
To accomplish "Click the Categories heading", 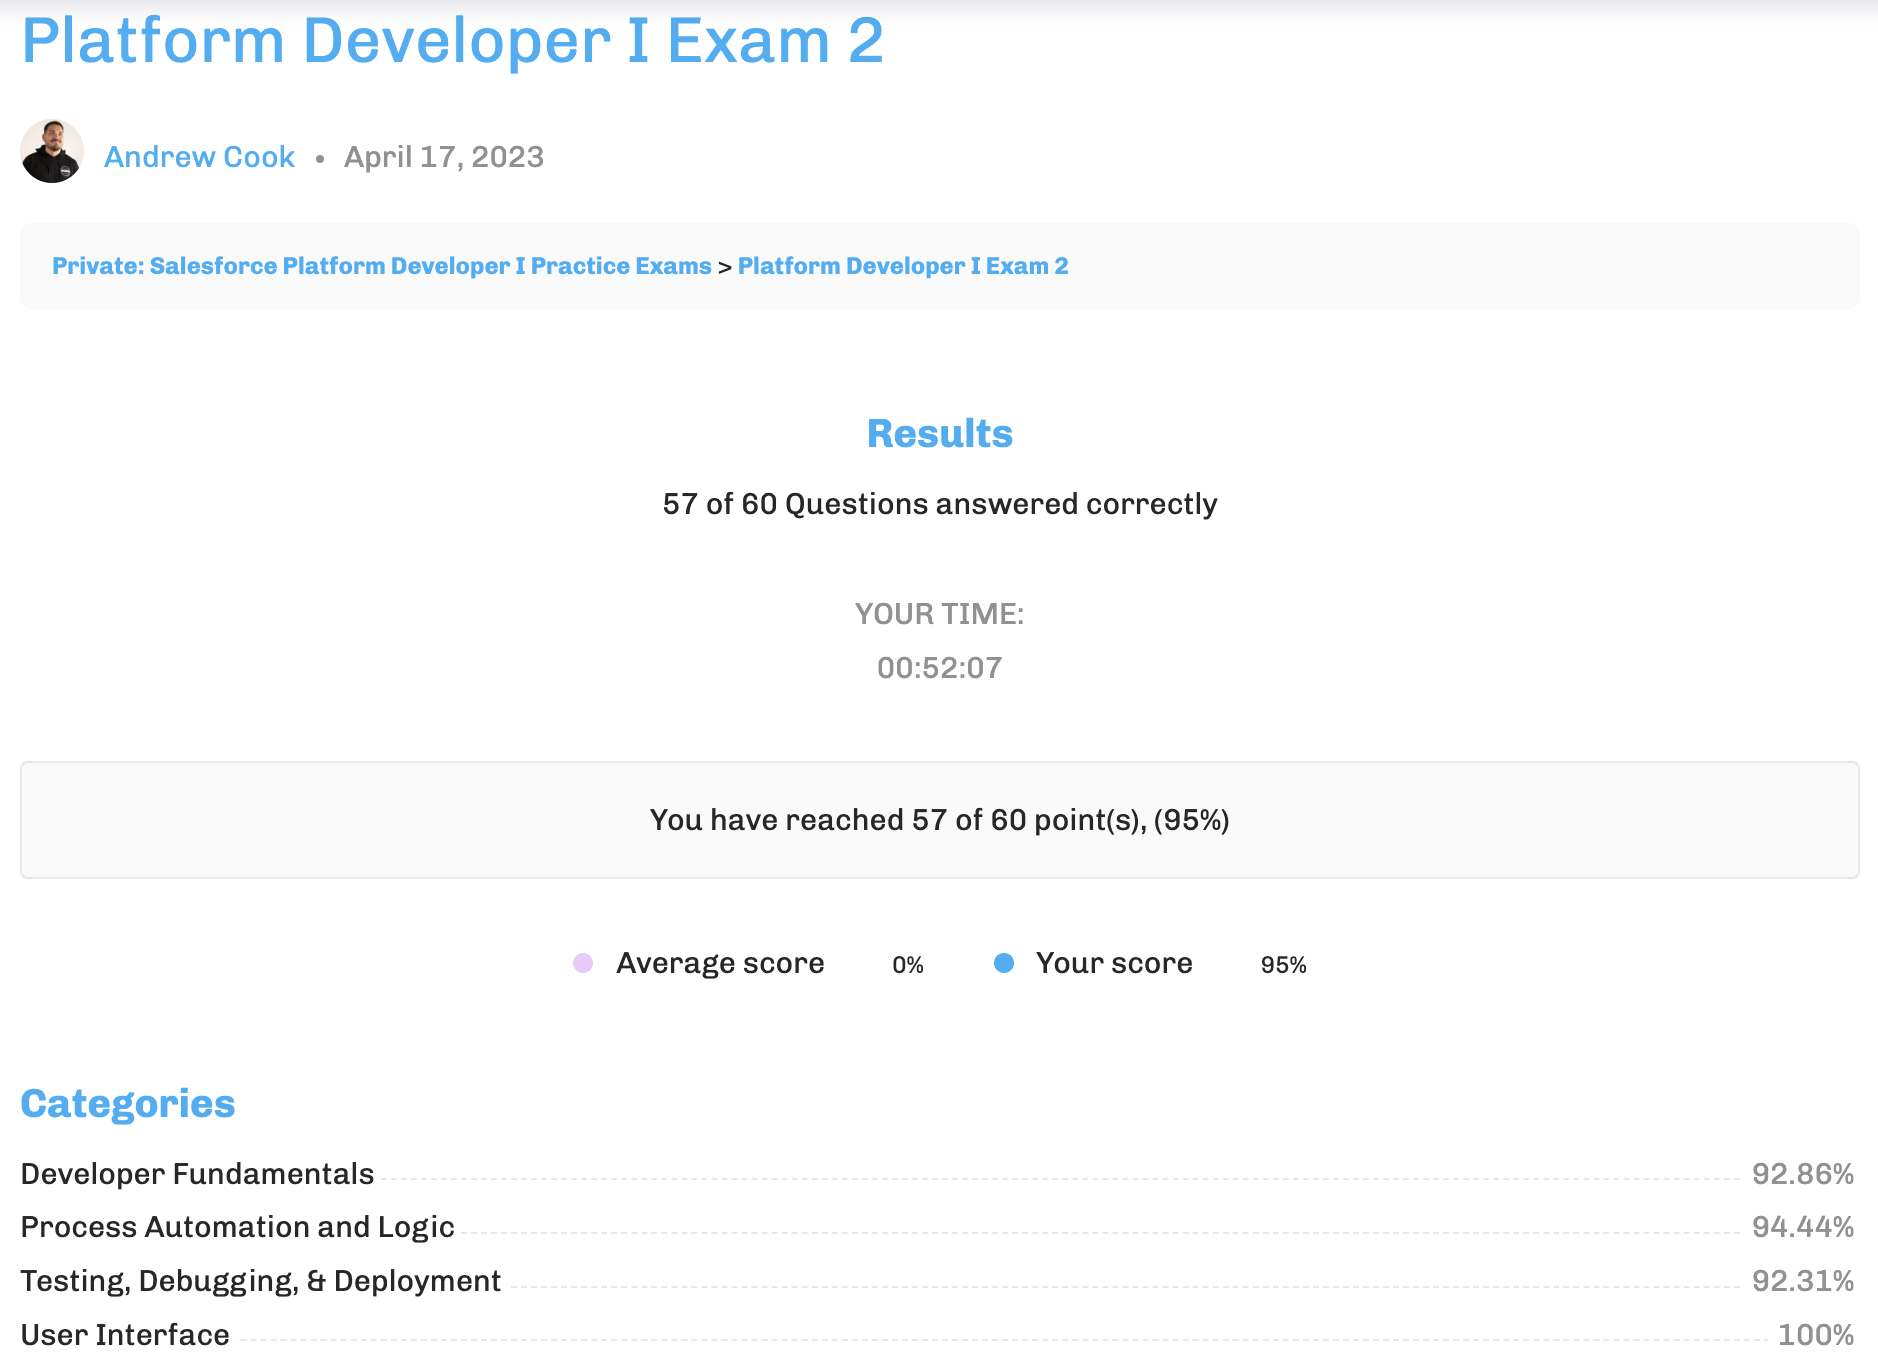I will pos(128,1104).
